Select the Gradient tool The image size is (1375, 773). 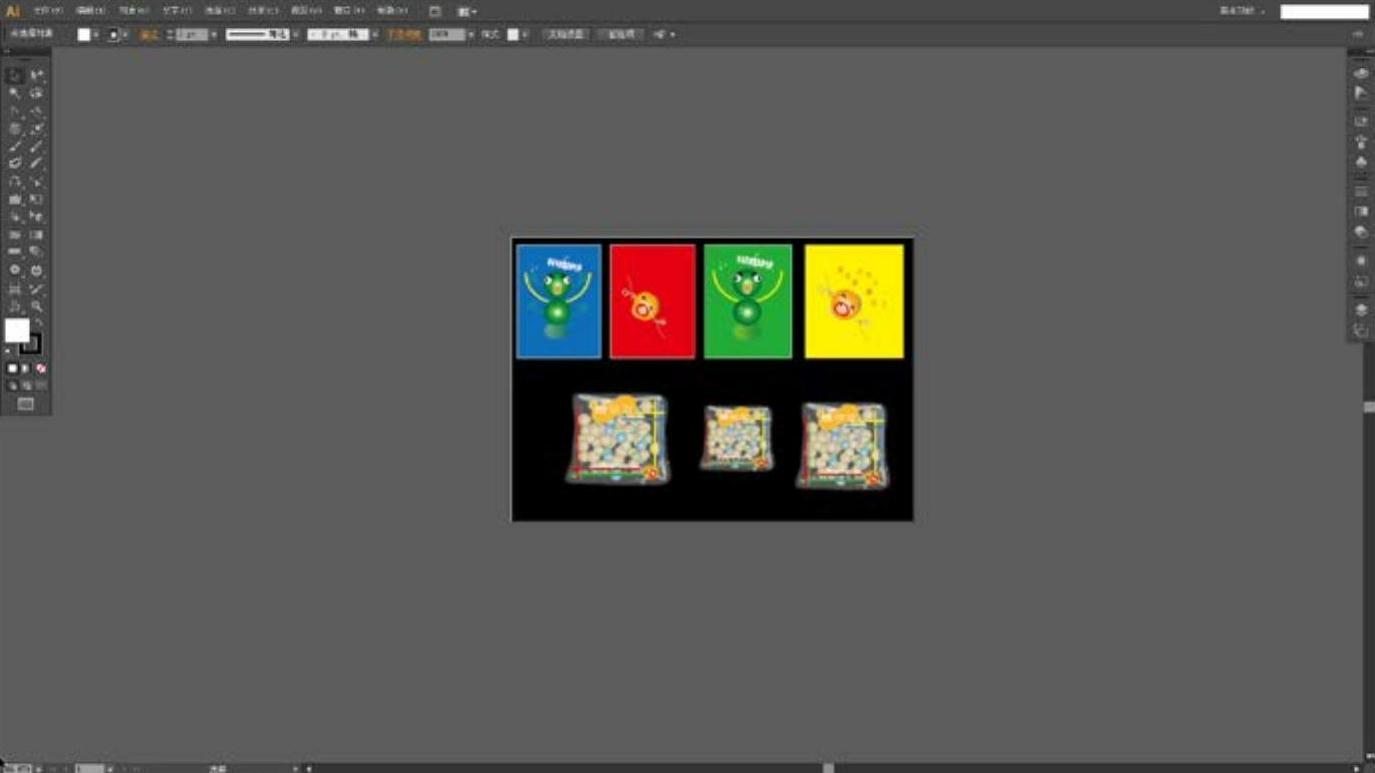(x=36, y=234)
